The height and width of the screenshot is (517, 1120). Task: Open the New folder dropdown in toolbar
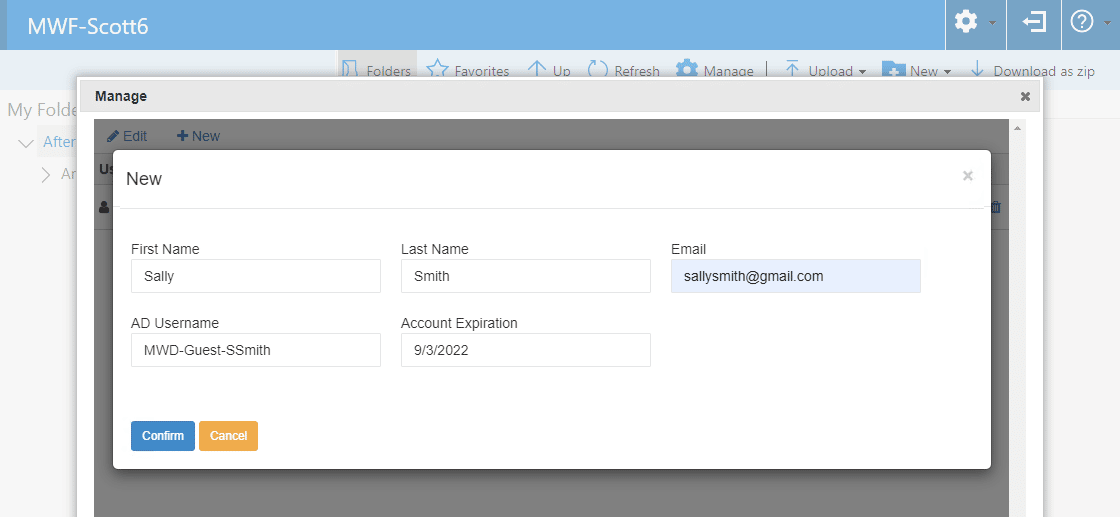pyautogui.click(x=916, y=70)
